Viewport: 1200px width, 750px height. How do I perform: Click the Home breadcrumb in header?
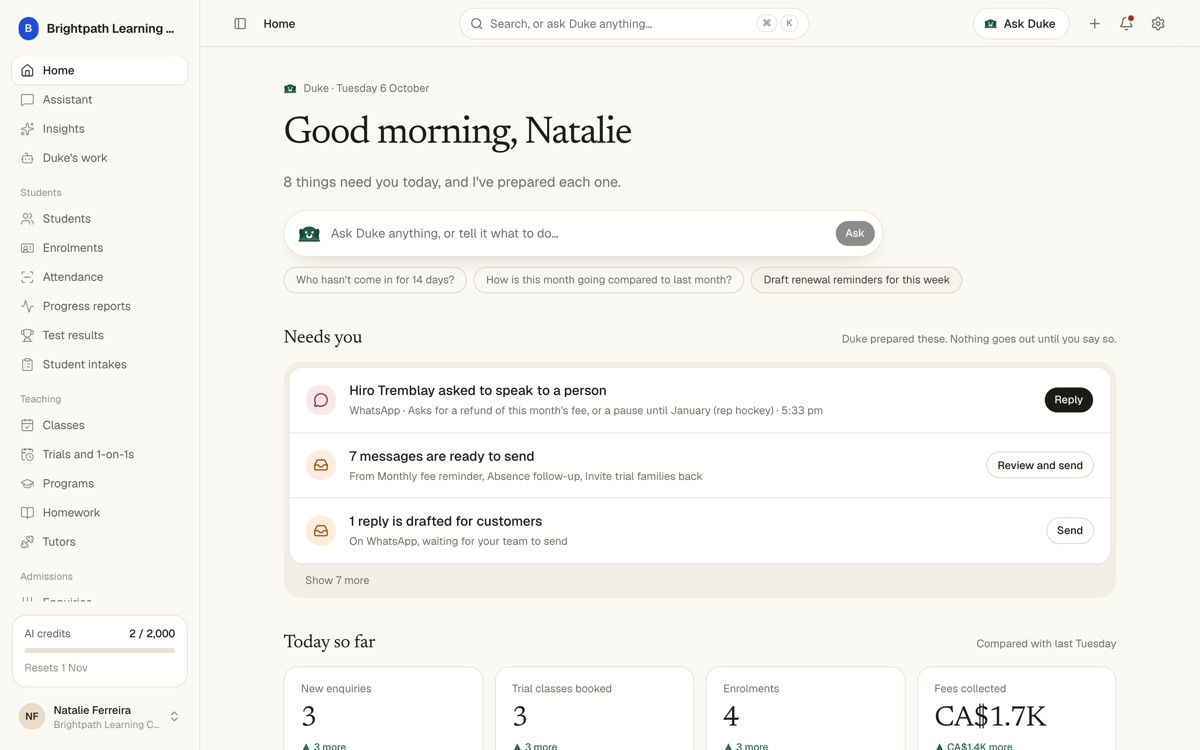[279, 24]
